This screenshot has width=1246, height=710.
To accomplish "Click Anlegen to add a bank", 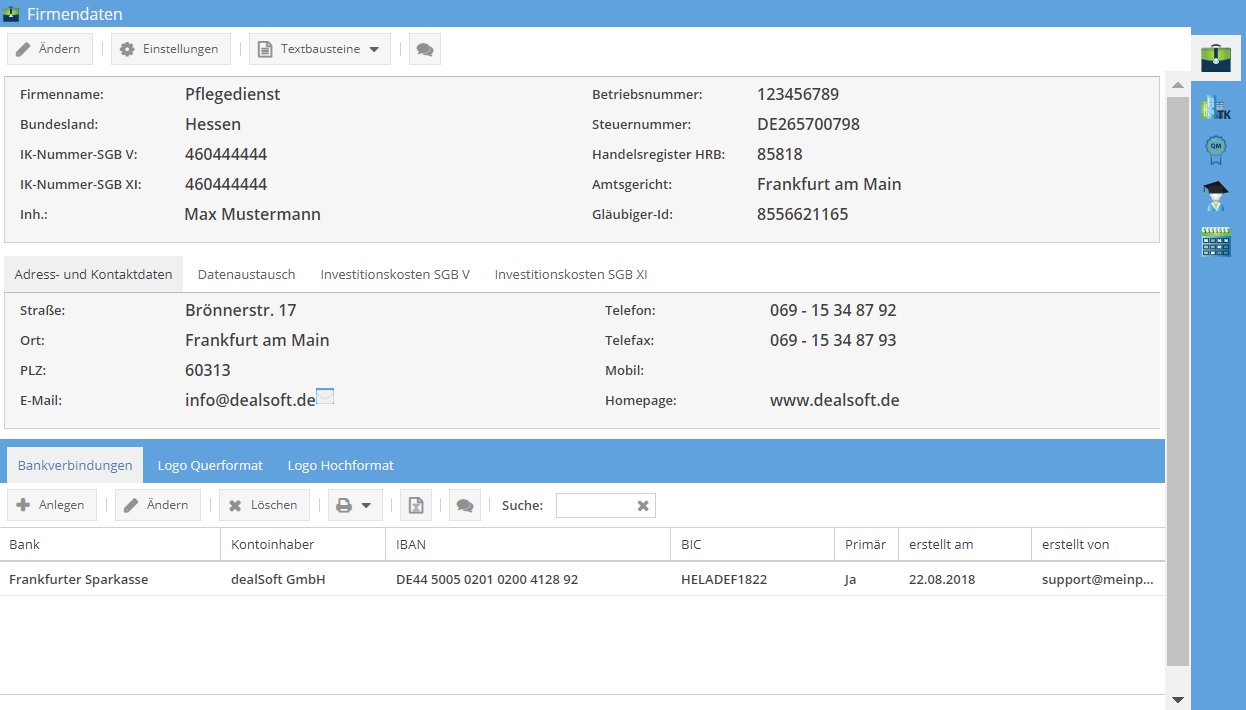I will 52,506.
